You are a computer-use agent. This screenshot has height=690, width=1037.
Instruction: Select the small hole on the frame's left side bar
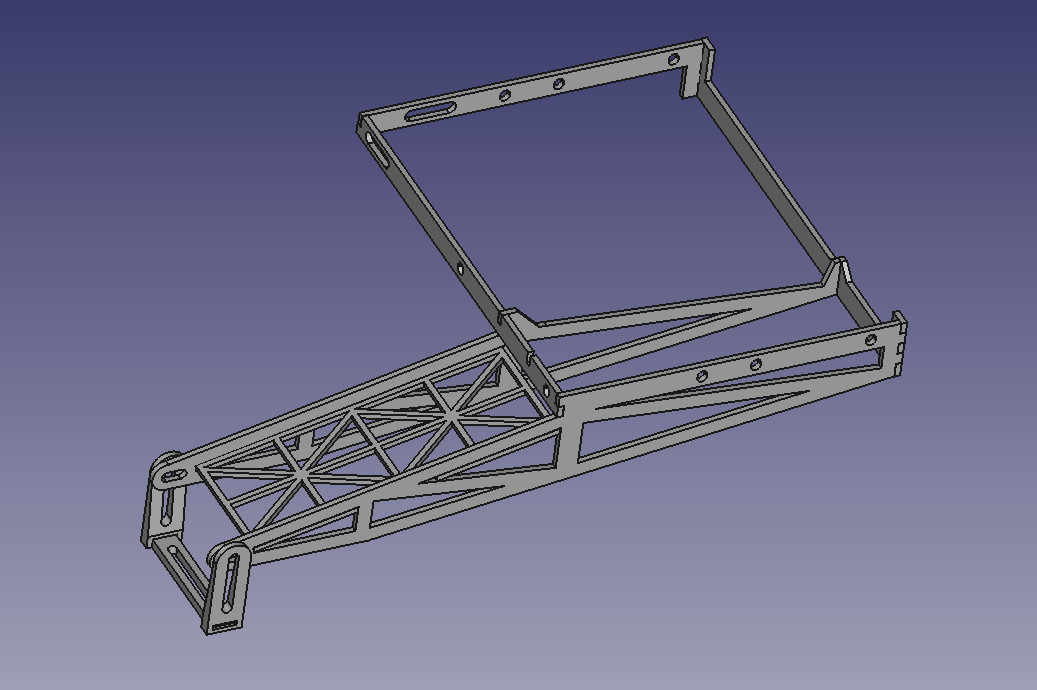(459, 268)
